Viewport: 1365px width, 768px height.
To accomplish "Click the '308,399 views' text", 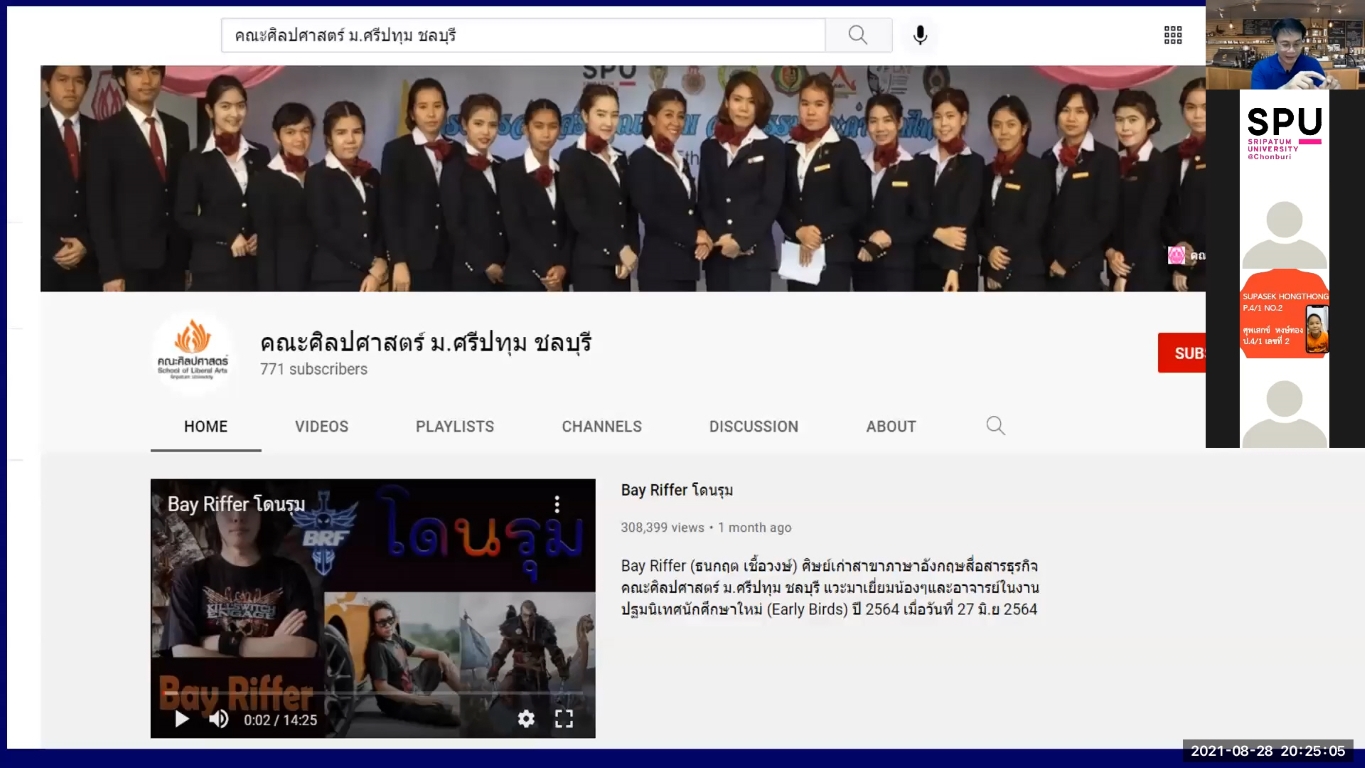I will tap(663, 527).
